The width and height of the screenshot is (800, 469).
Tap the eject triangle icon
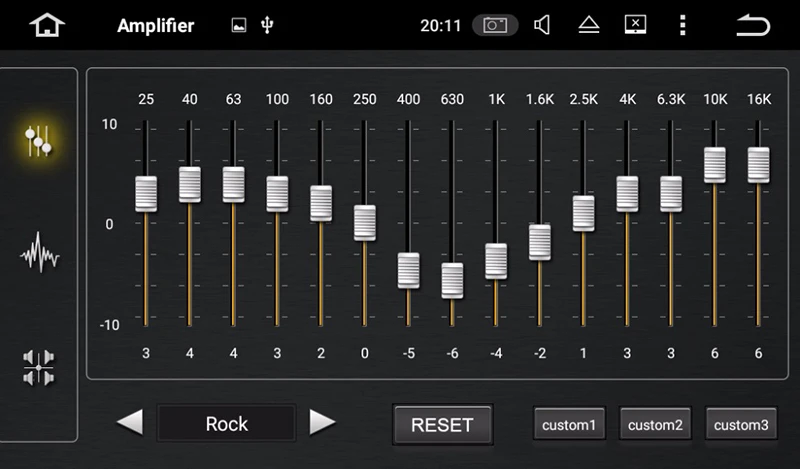[589, 25]
